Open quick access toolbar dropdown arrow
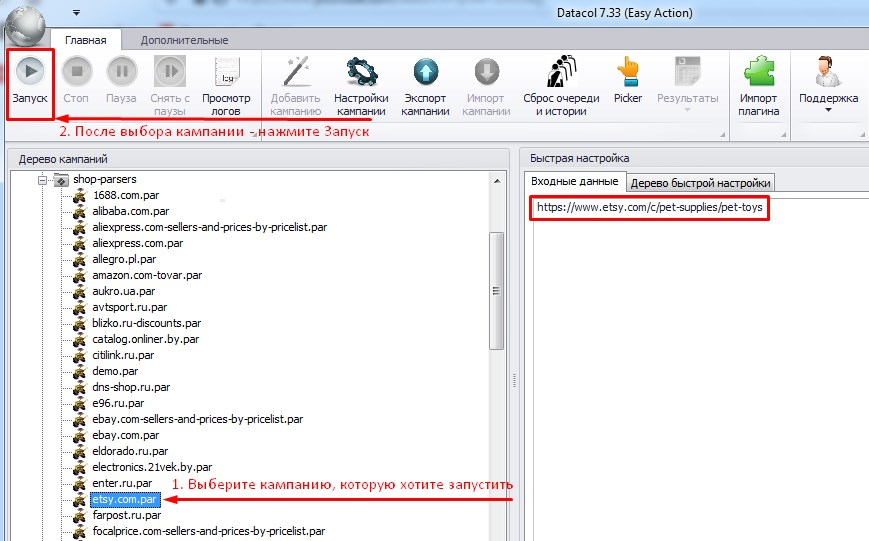This screenshot has width=869, height=541. click(x=76, y=12)
